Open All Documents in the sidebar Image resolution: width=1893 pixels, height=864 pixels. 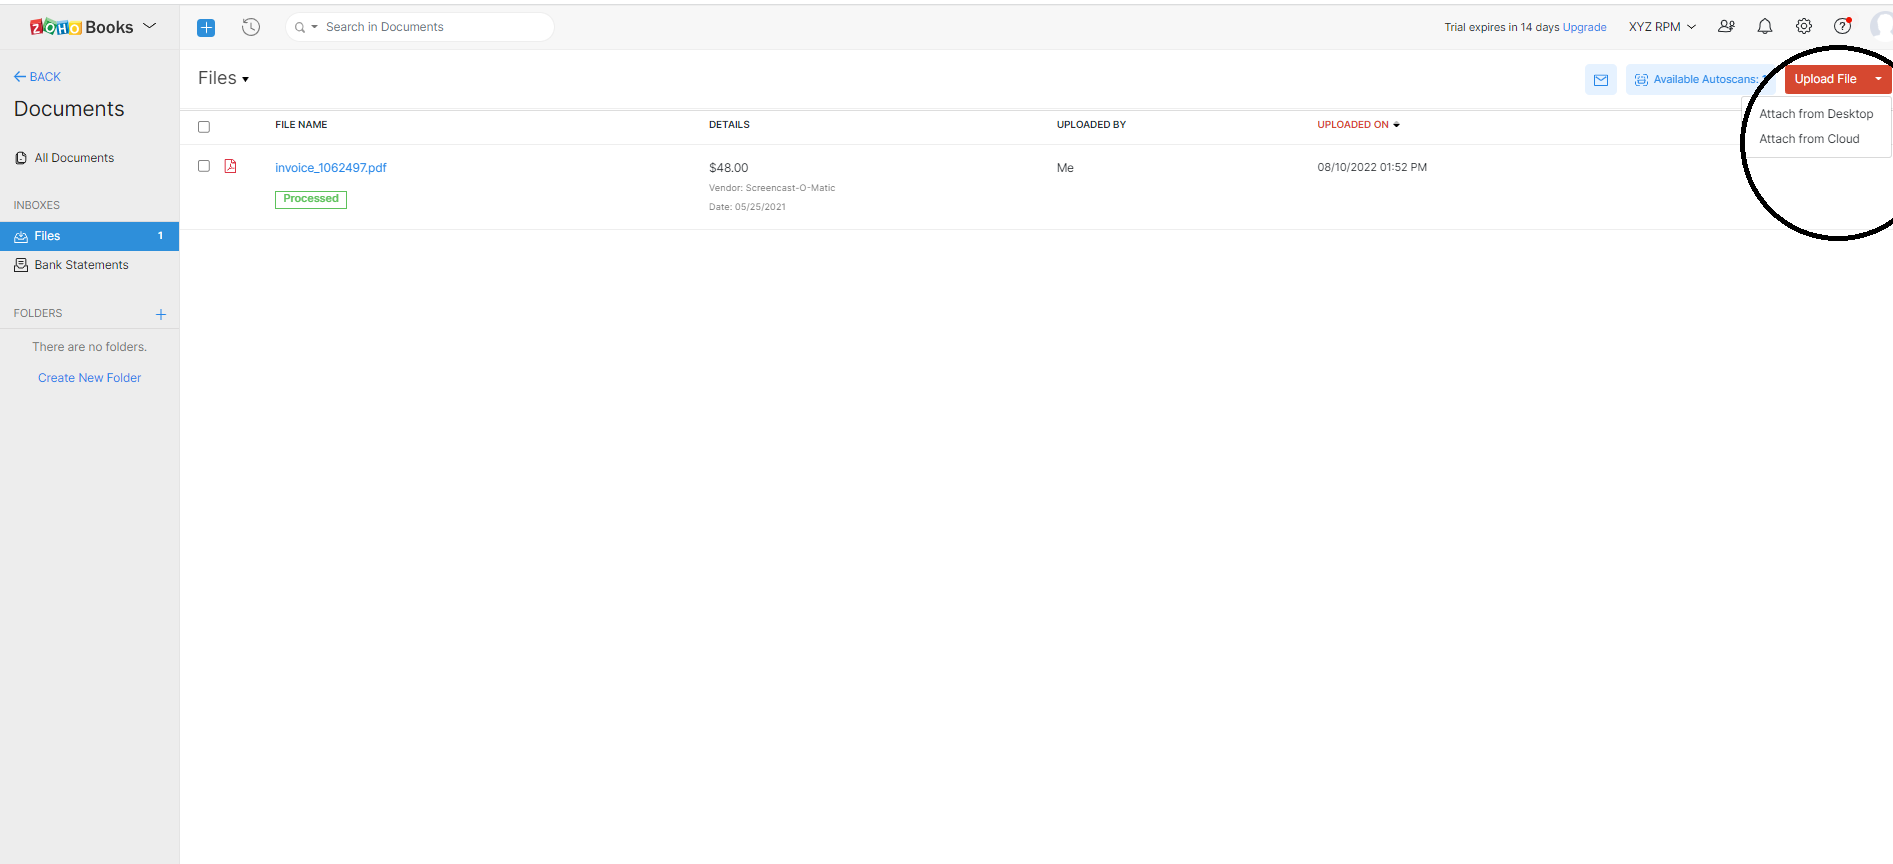pos(74,158)
